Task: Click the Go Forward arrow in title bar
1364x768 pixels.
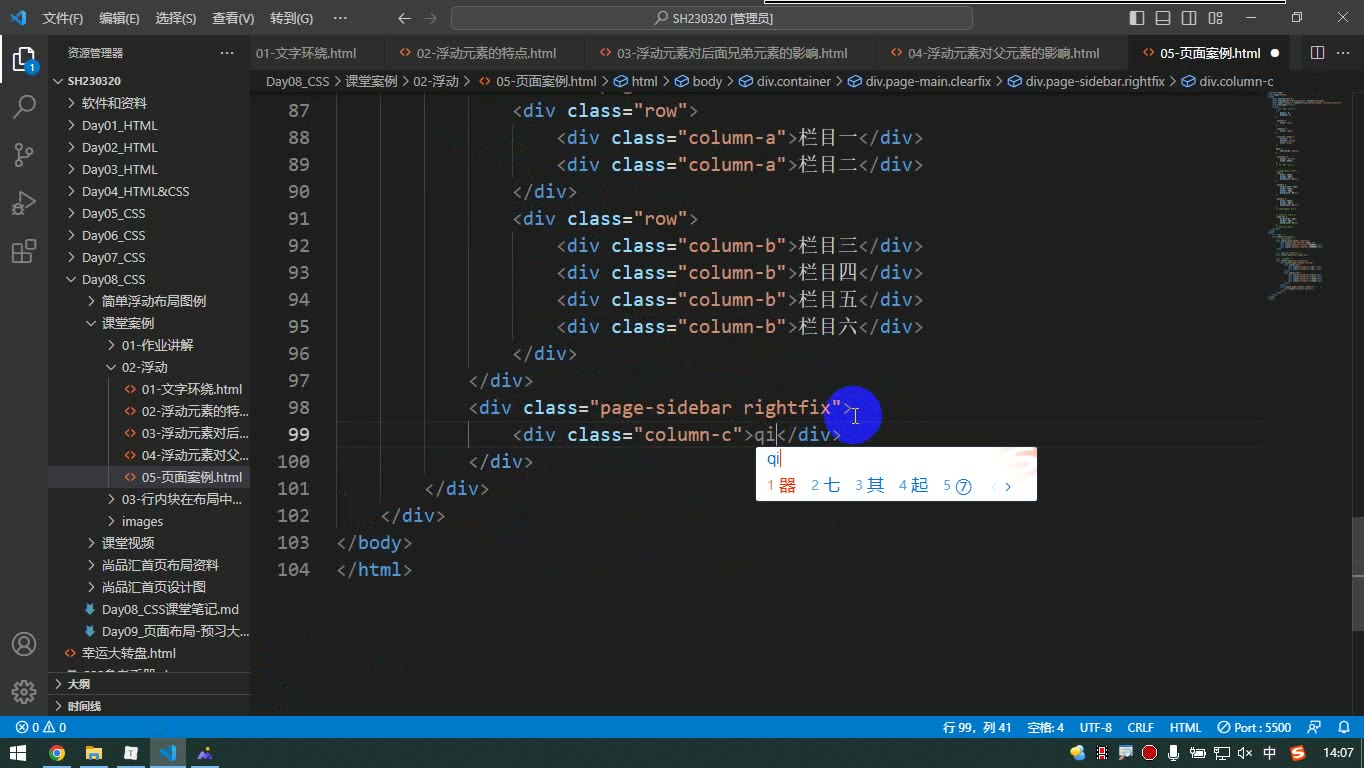Action: 432,18
